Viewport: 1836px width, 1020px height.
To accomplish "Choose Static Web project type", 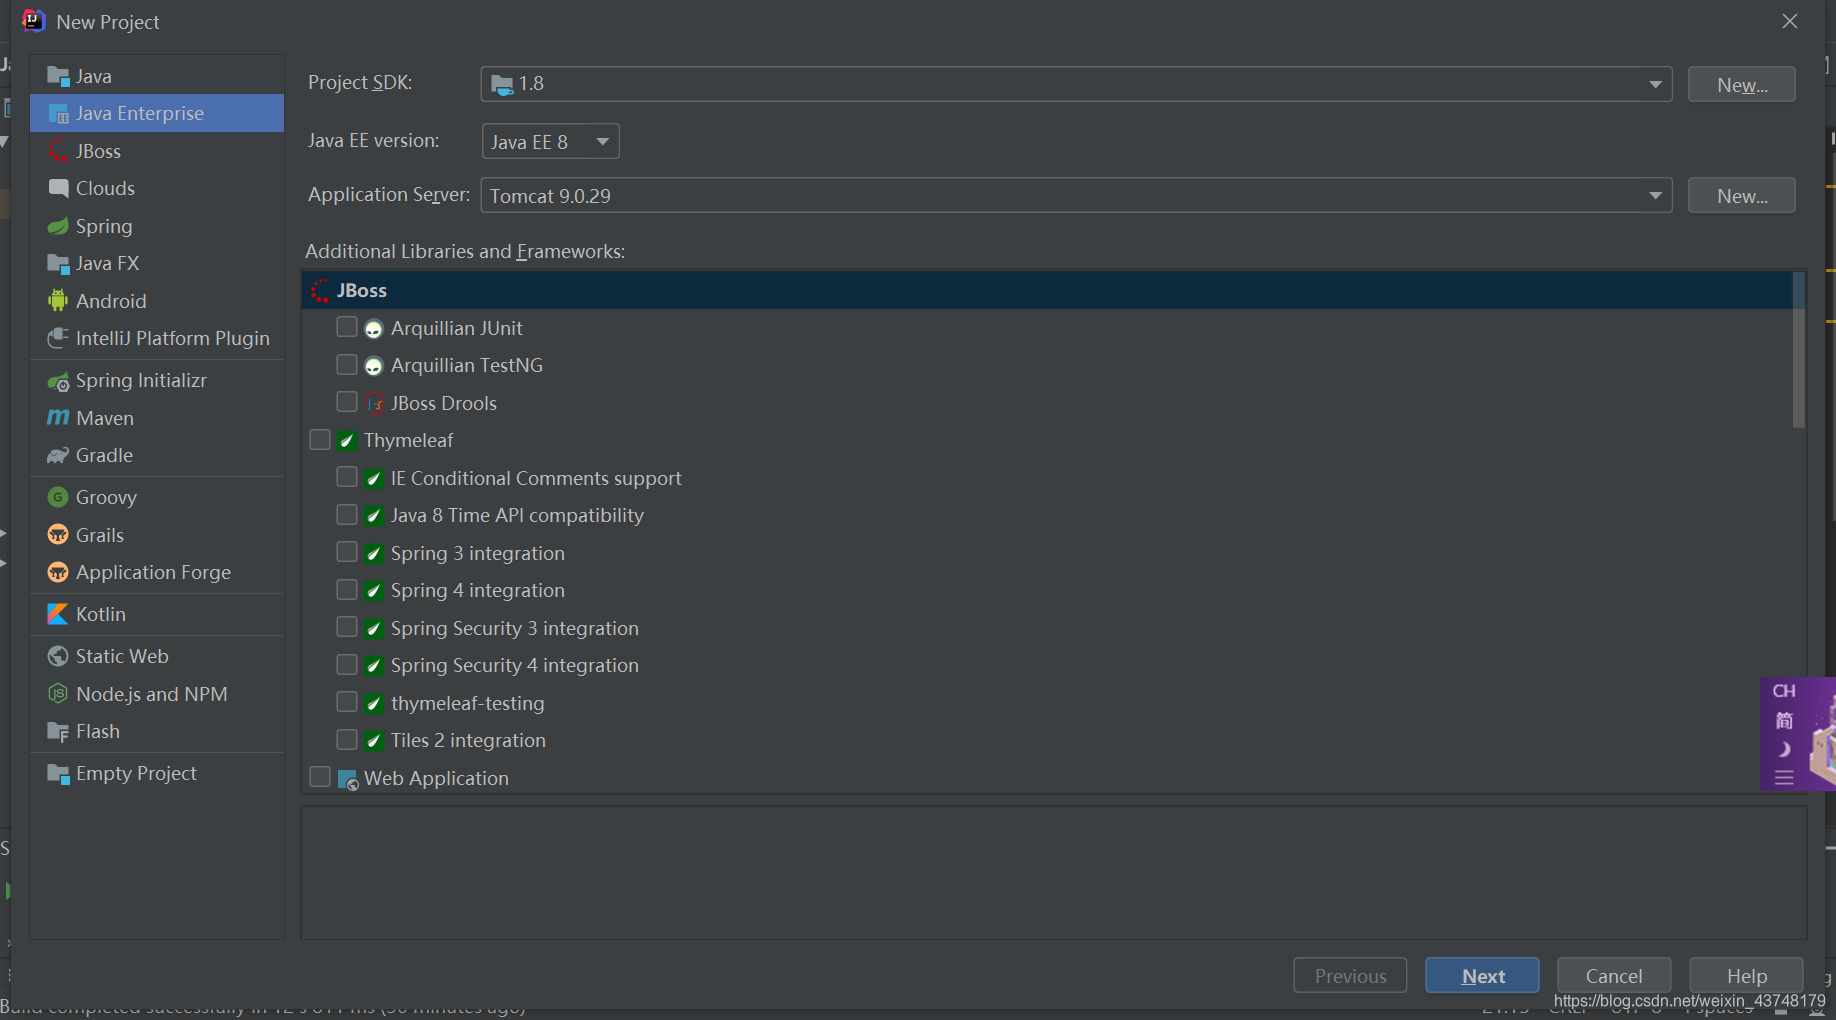I will tap(157, 656).
